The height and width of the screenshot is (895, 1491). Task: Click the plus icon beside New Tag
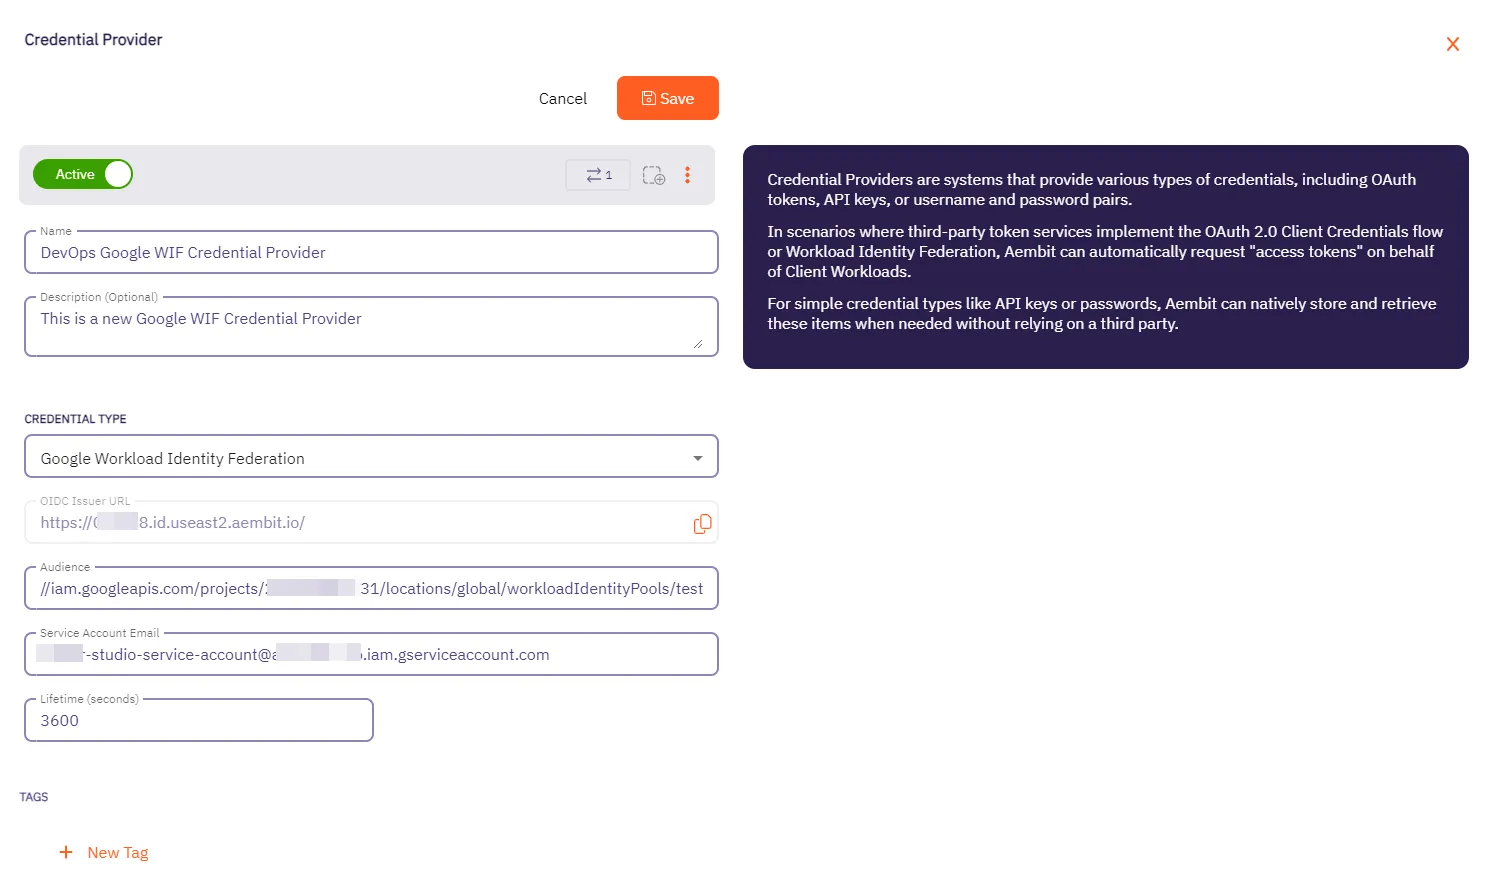click(x=66, y=852)
